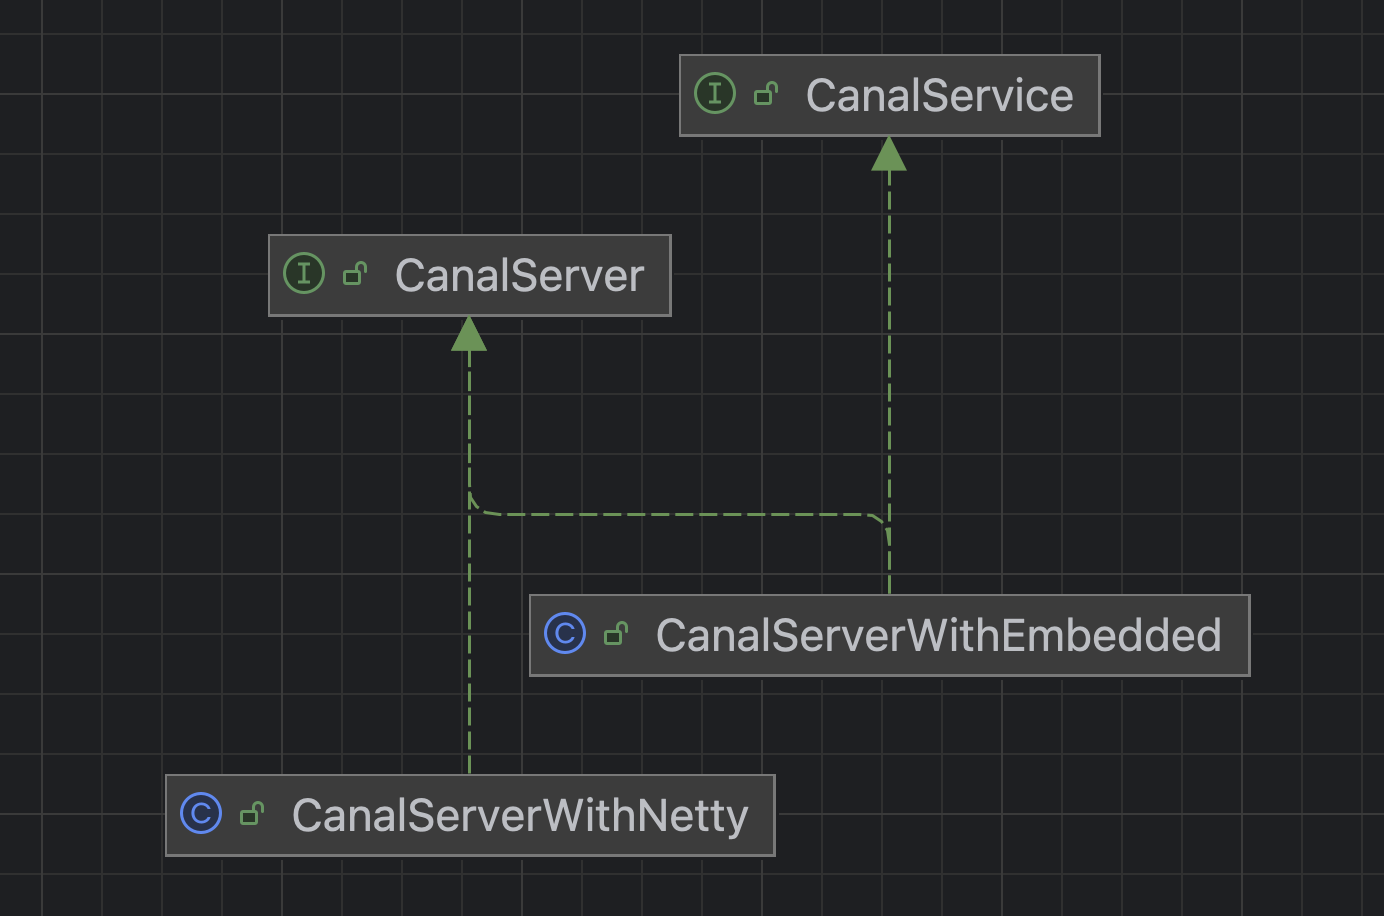1384x916 pixels.
Task: Select the CanalServerWithNetty name label
Action: 519,816
